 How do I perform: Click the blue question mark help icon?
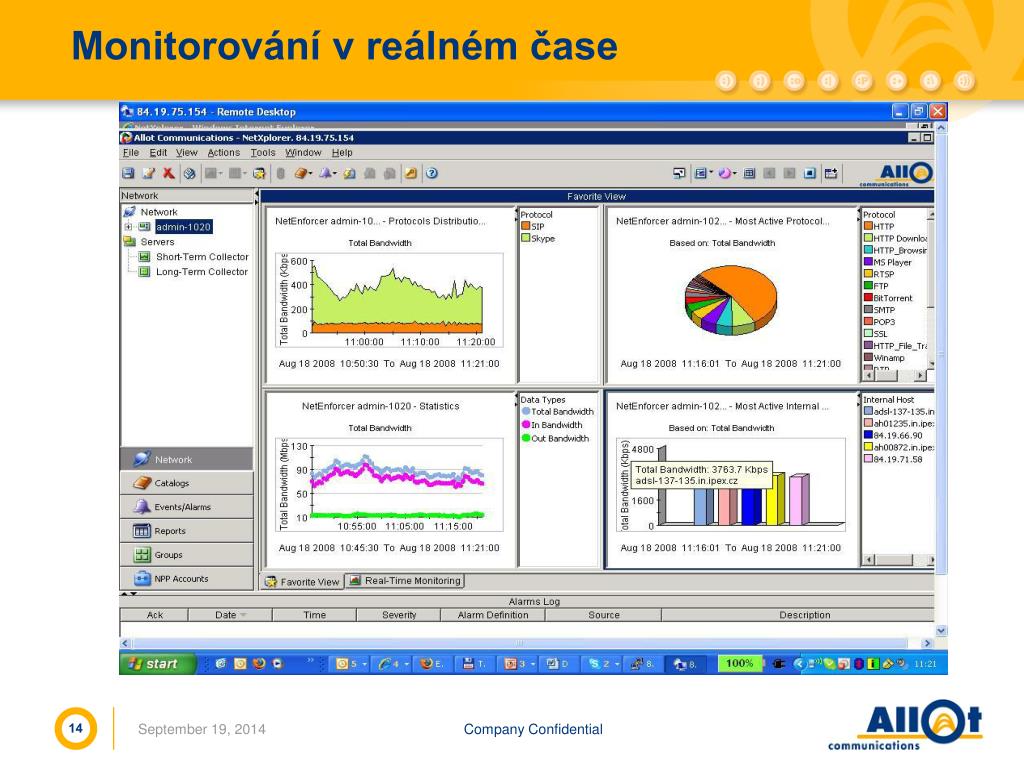pyautogui.click(x=432, y=173)
